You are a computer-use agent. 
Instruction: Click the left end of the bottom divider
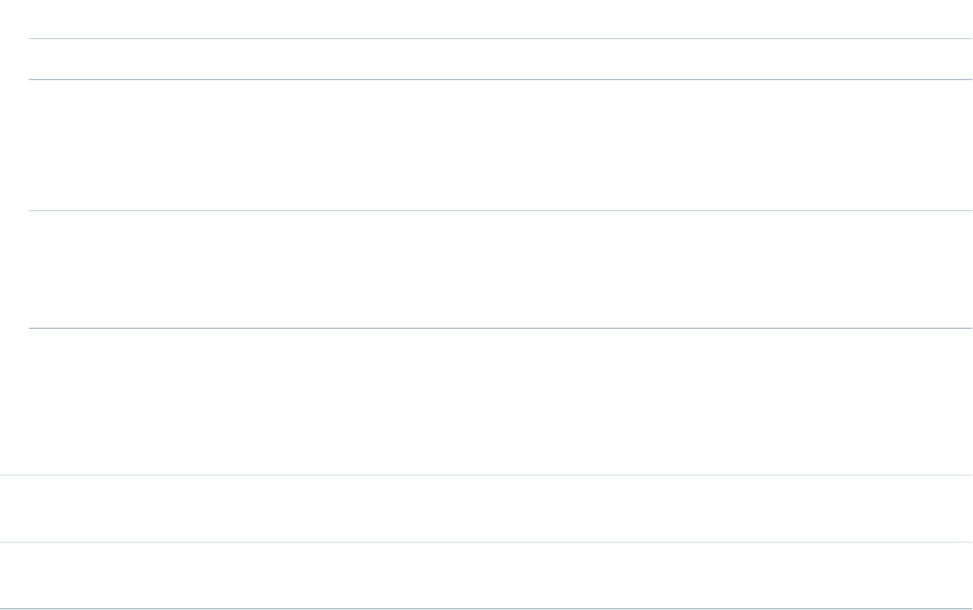tap(3, 609)
